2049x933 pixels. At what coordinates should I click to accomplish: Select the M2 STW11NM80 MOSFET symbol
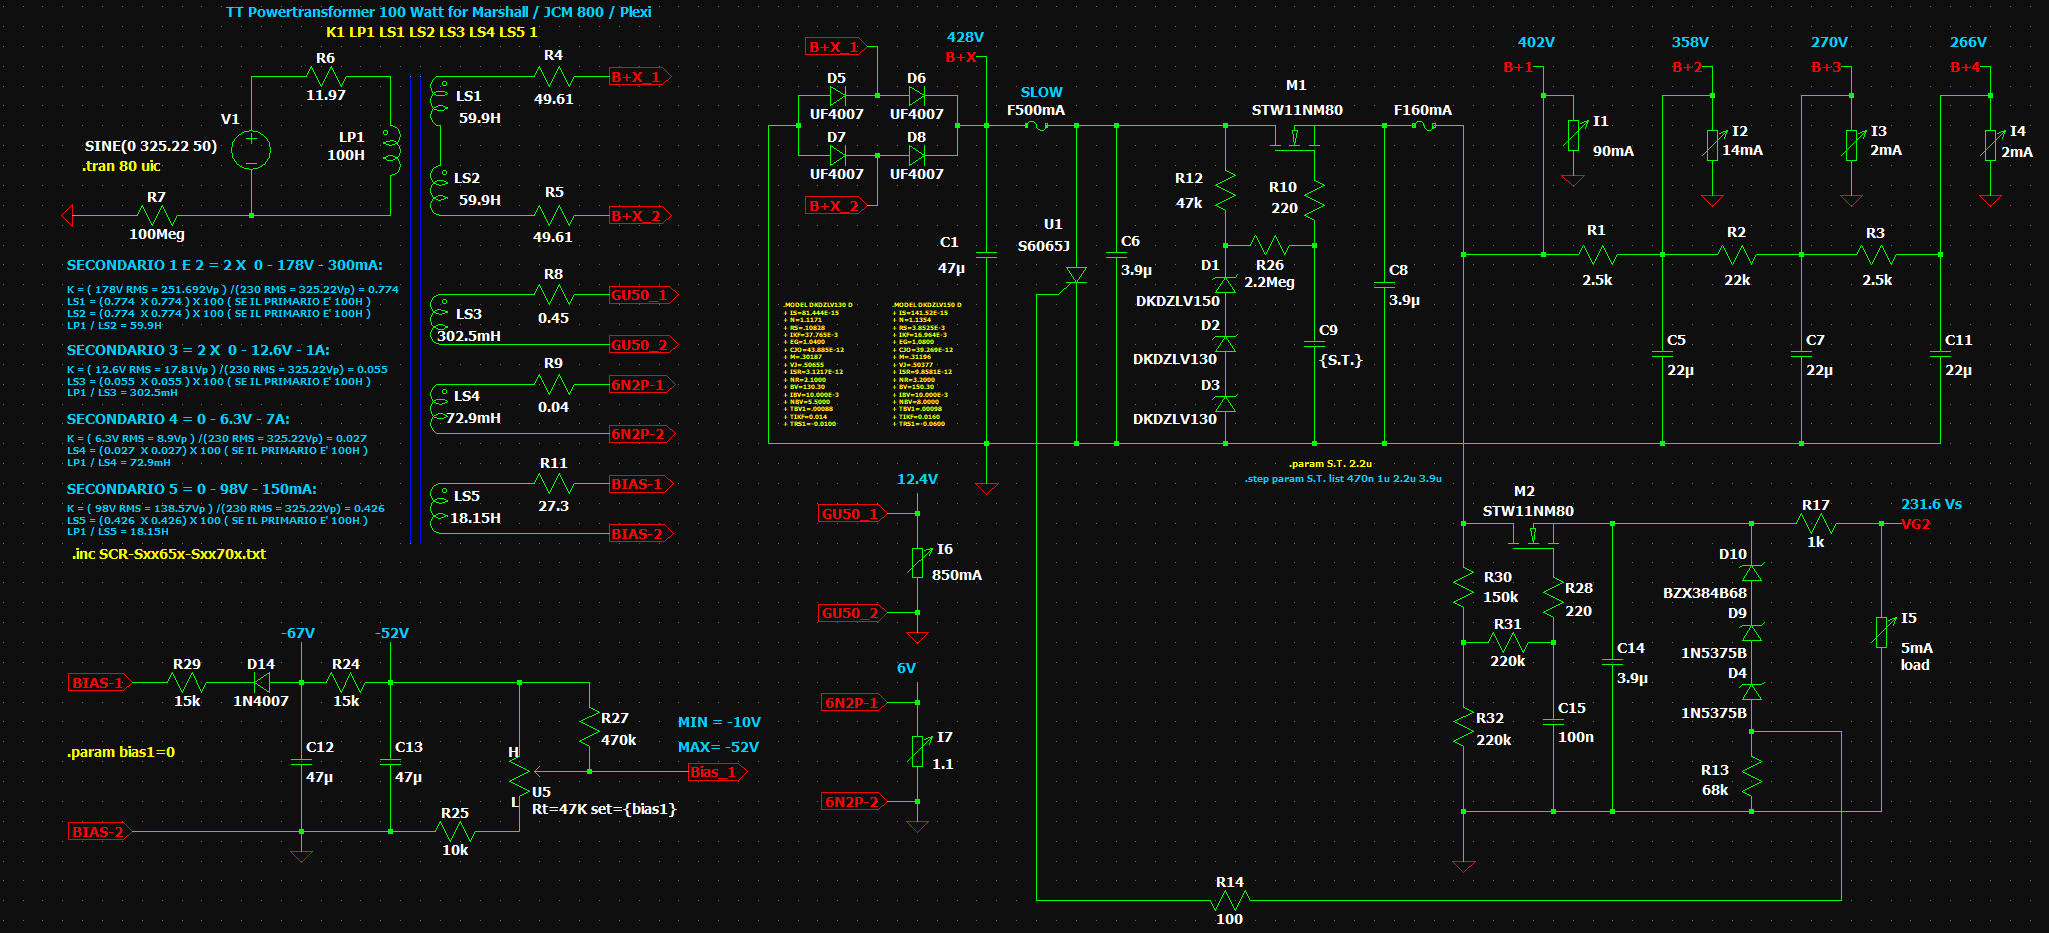pos(1533,536)
